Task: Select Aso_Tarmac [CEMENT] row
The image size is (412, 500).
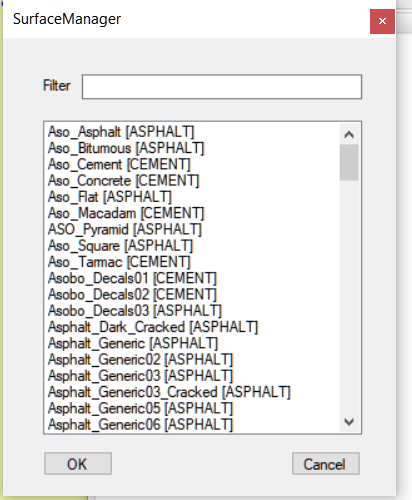Action: (x=119, y=262)
